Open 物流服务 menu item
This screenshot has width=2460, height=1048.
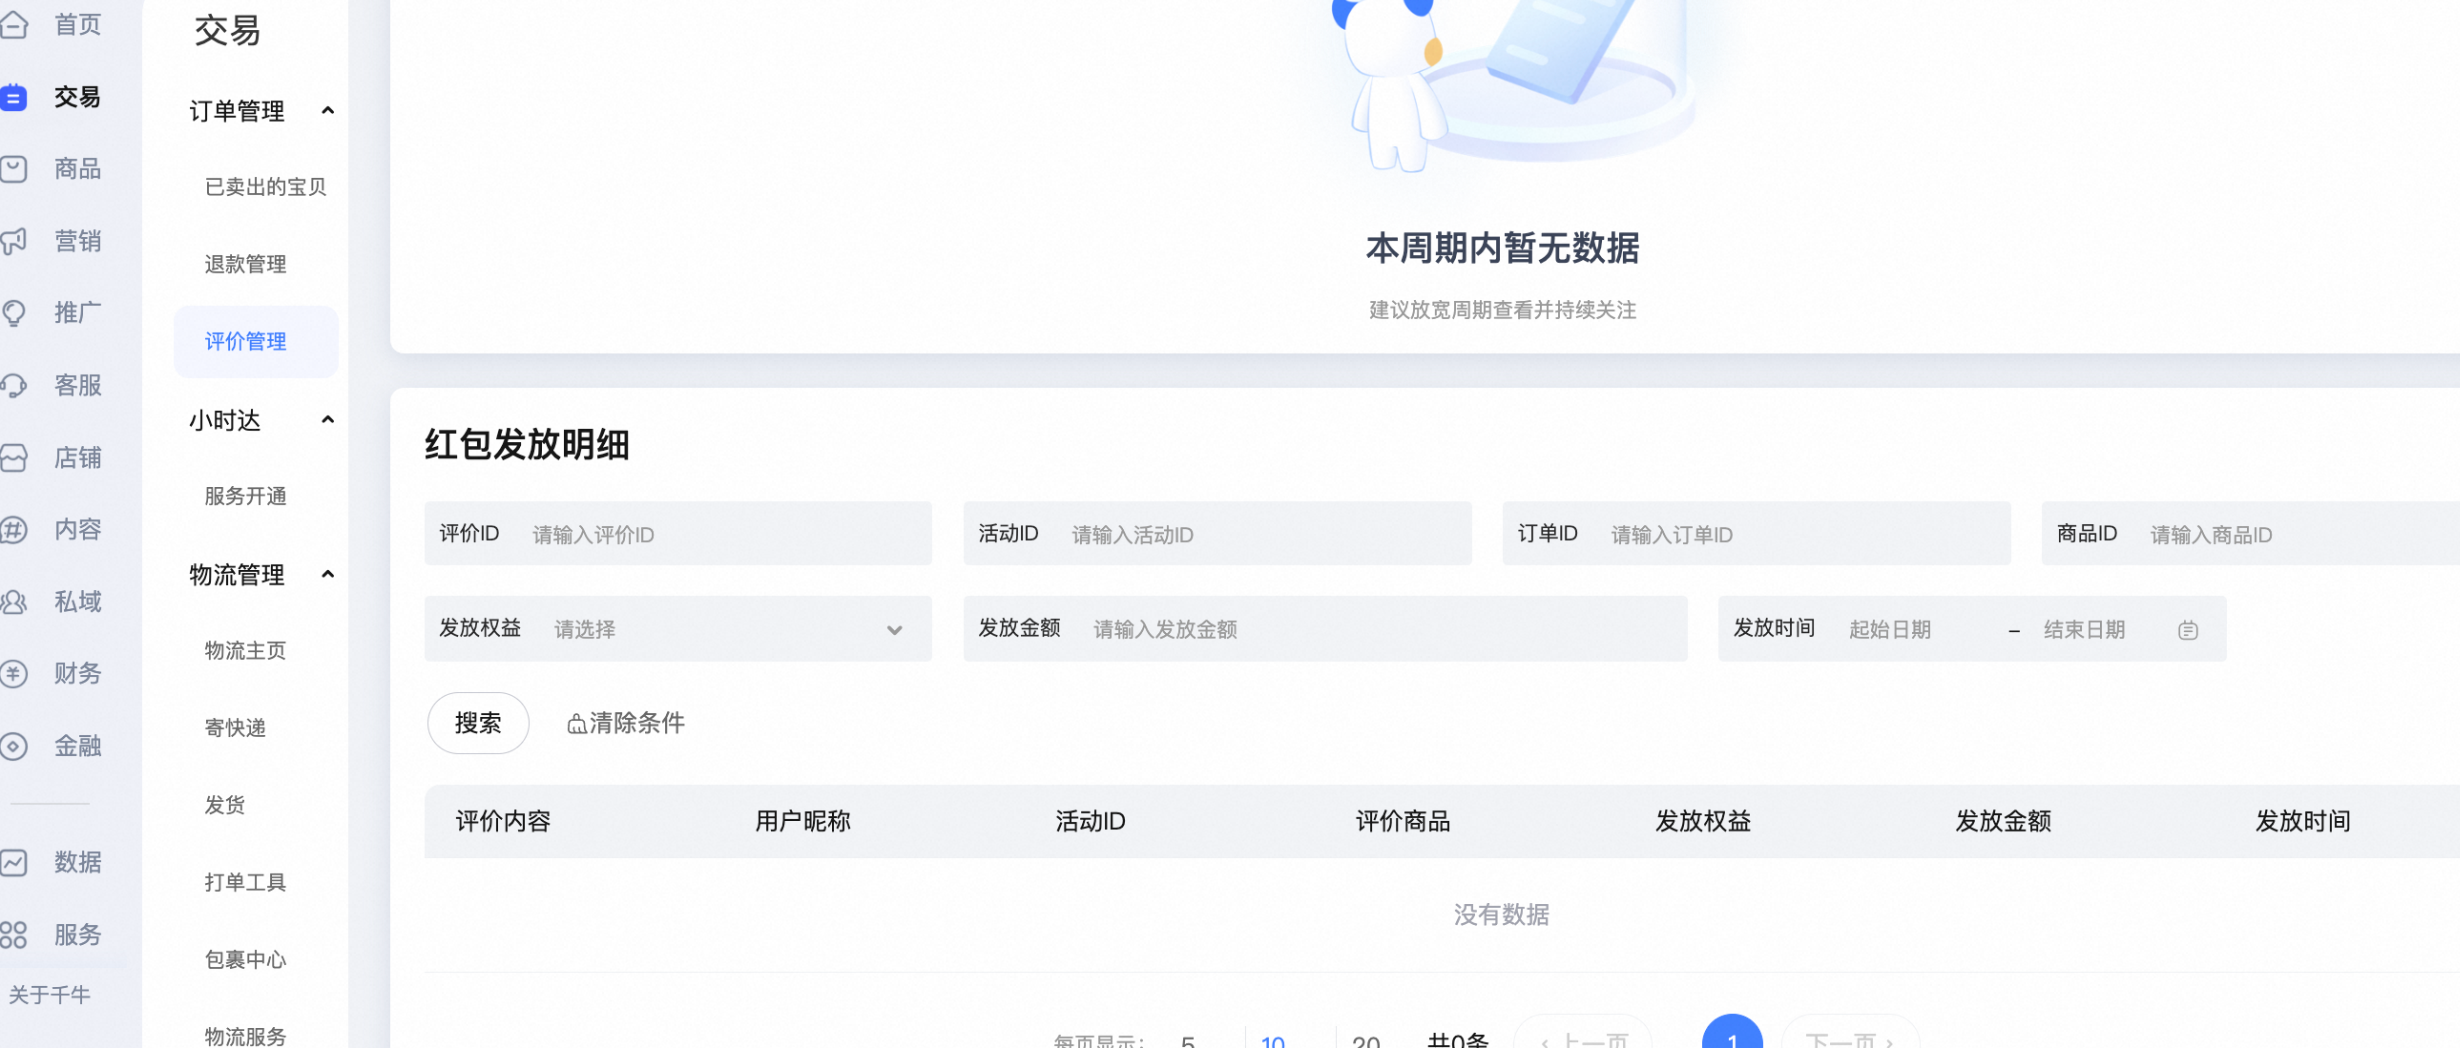coord(246,1035)
